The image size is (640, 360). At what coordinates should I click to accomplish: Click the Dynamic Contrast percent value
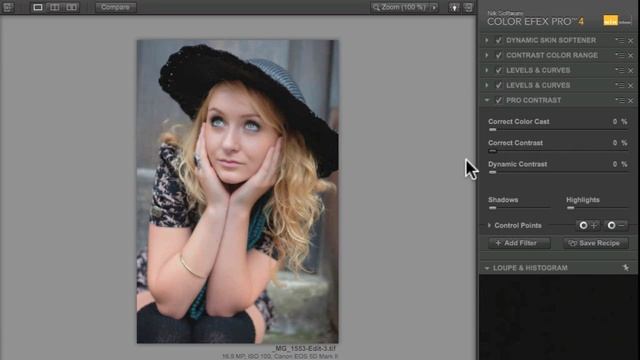(x=620, y=164)
